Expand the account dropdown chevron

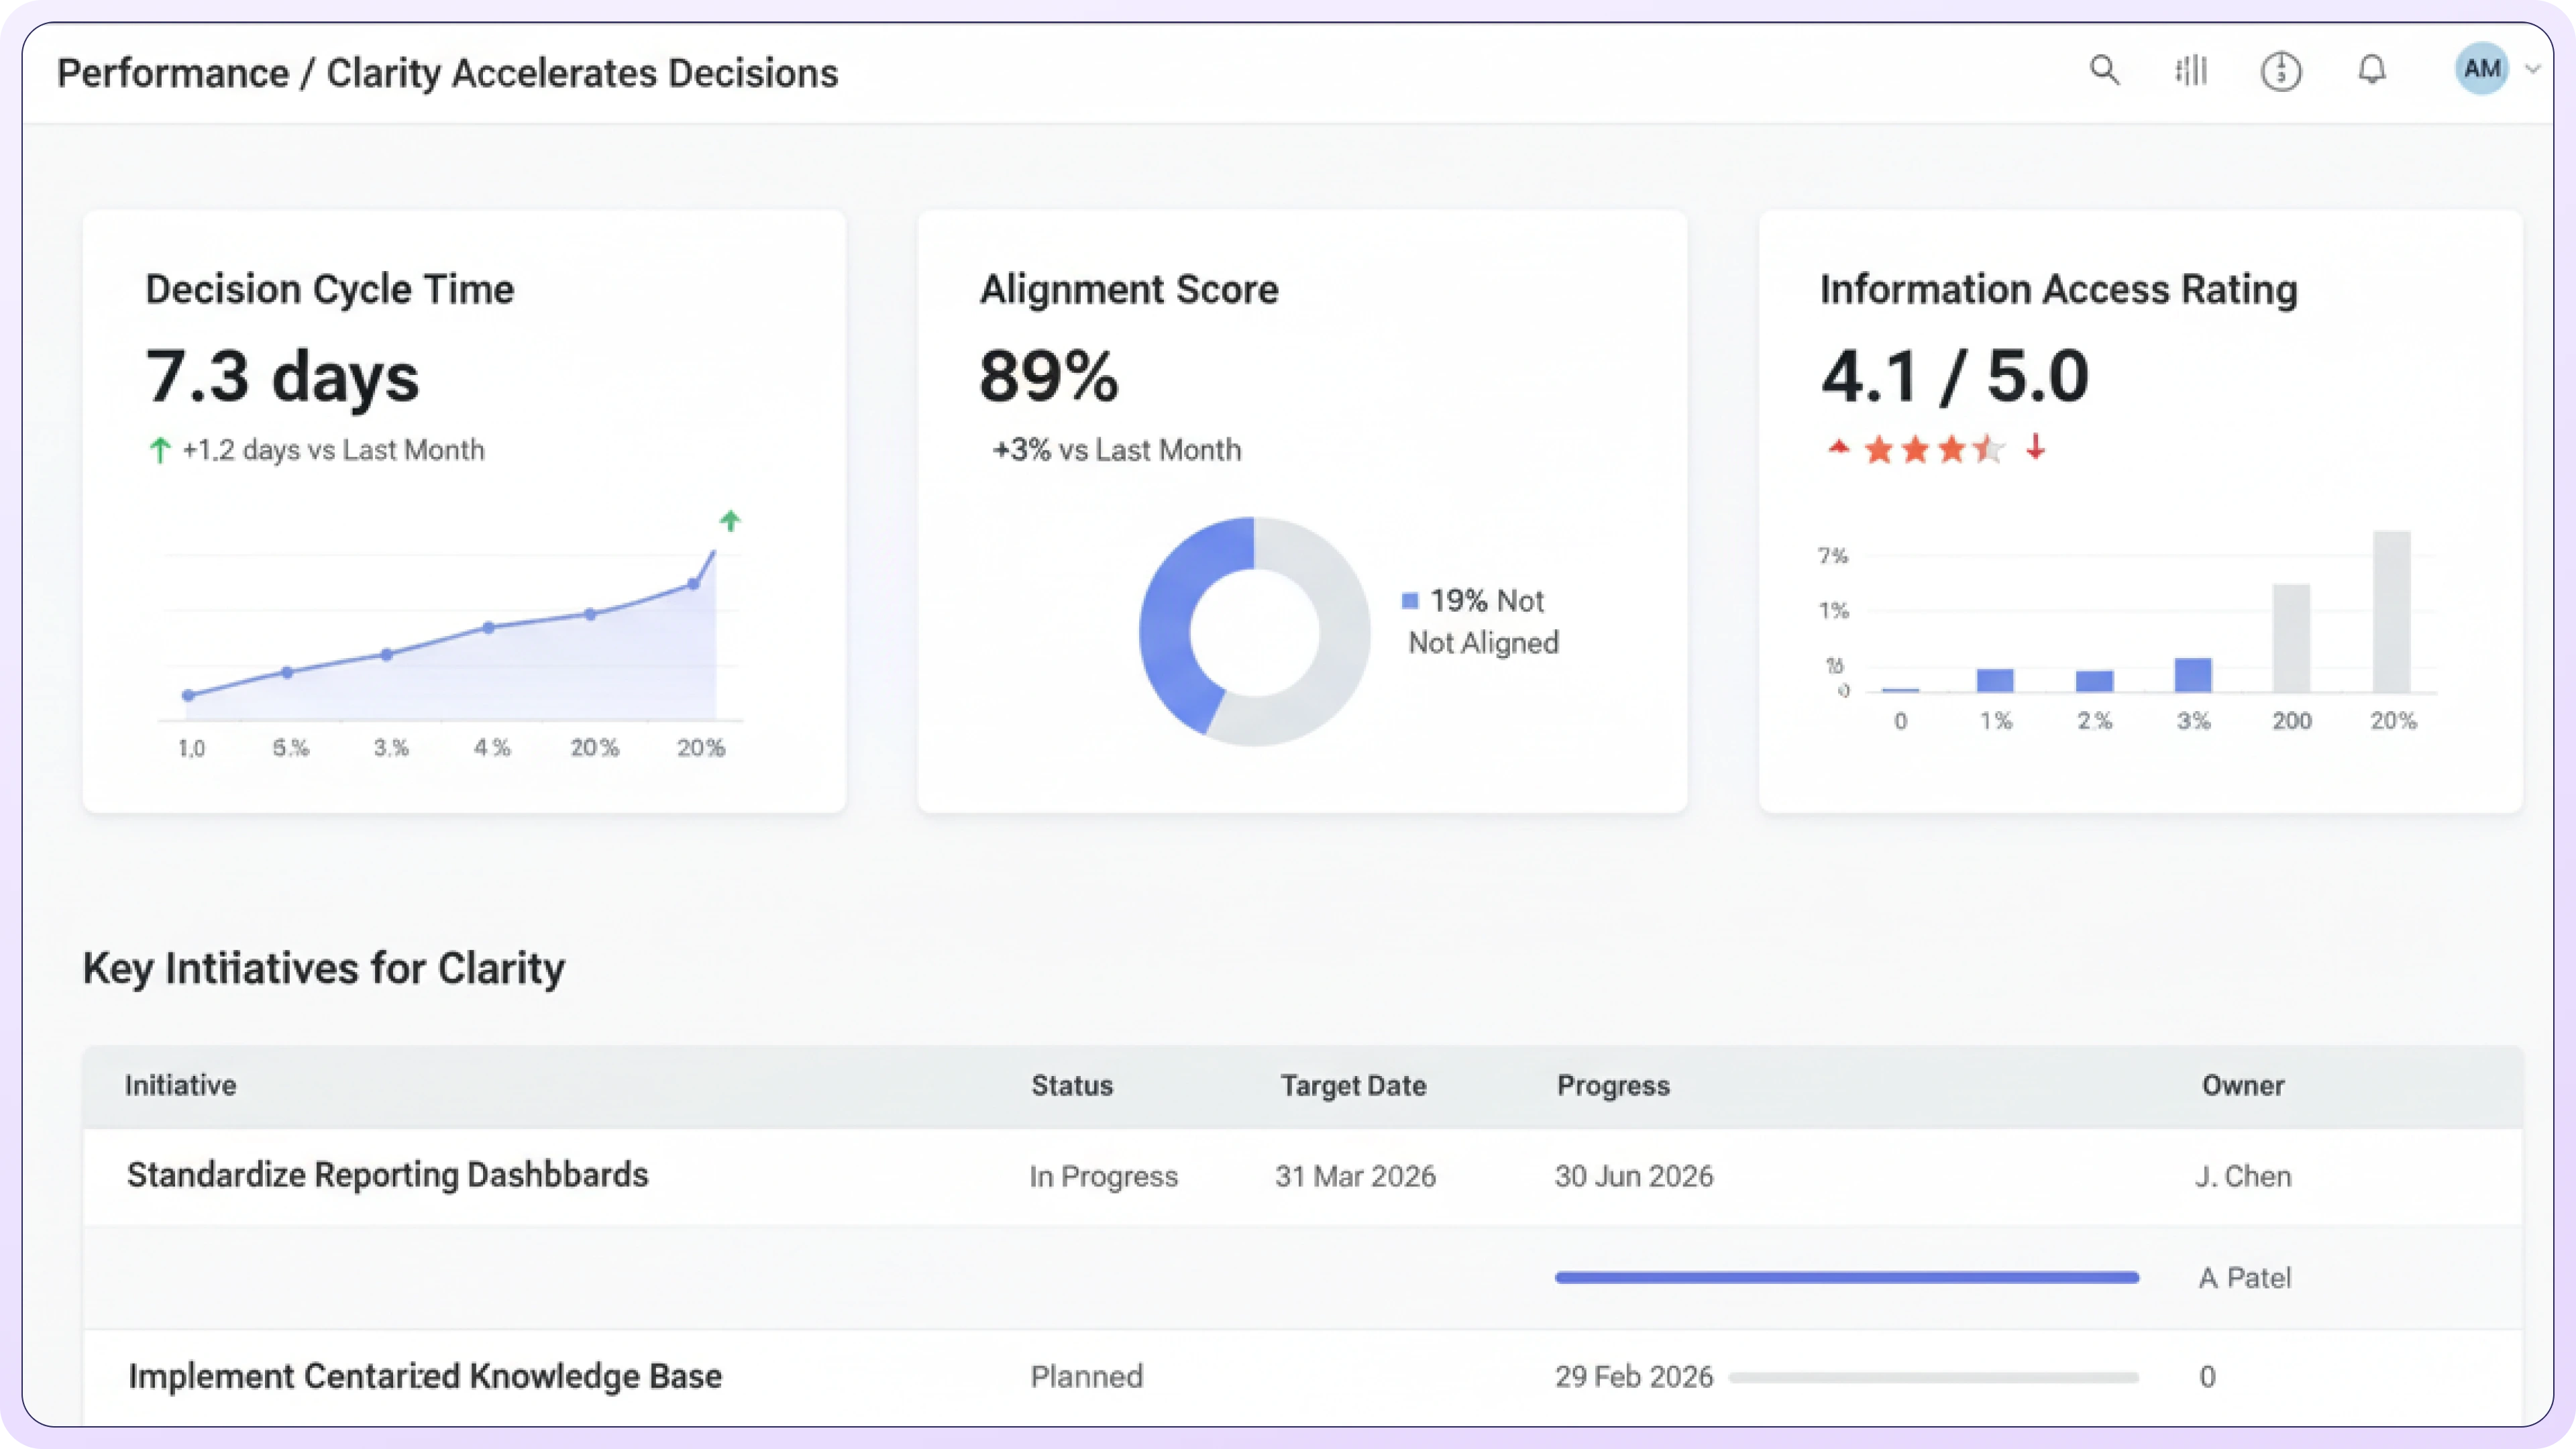click(x=2533, y=70)
